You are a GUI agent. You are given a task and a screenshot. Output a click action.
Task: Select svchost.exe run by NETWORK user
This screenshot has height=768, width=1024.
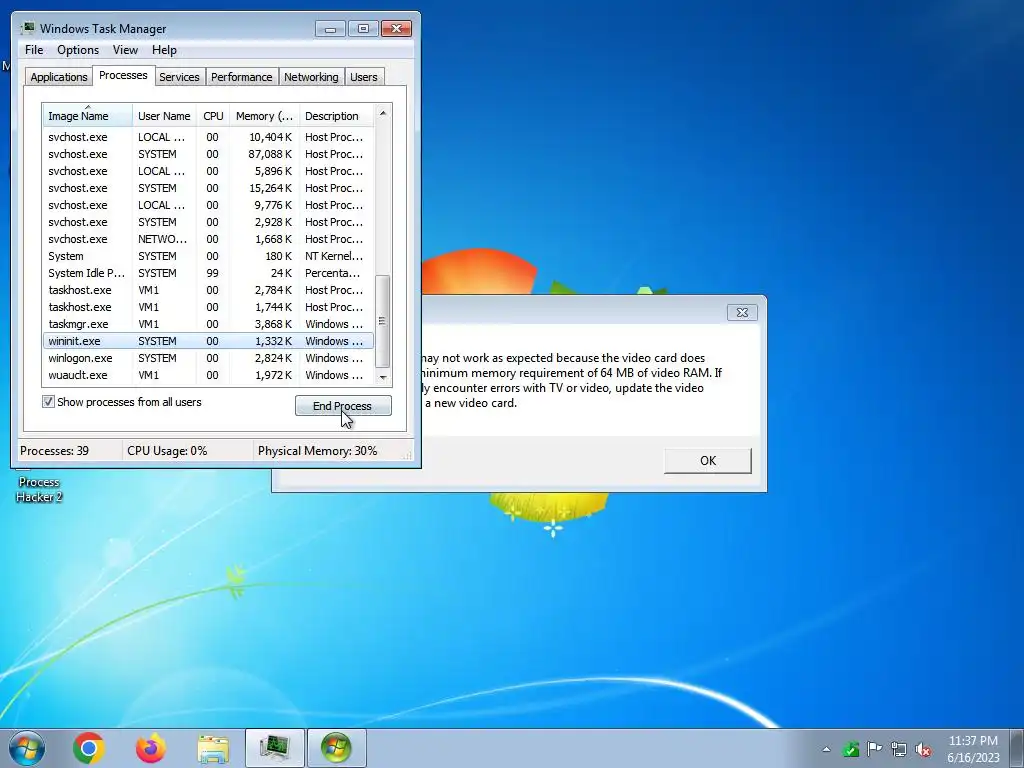click(208, 239)
